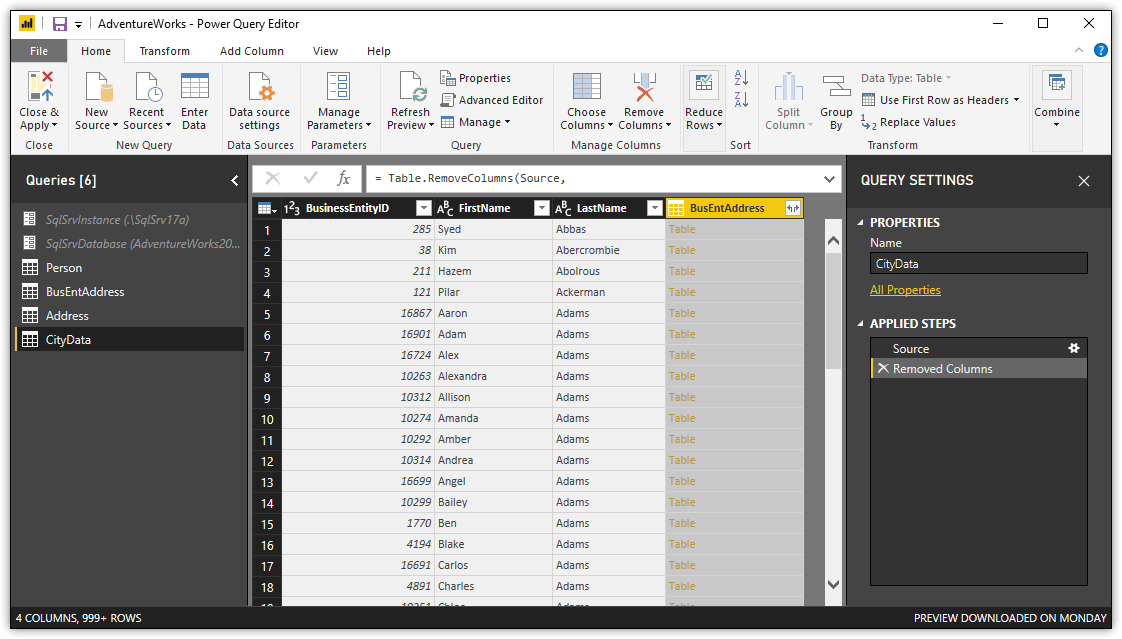Image resolution: width=1122 pixels, height=639 pixels.
Task: Delete the Removed Columns step
Action: pyautogui.click(x=883, y=369)
